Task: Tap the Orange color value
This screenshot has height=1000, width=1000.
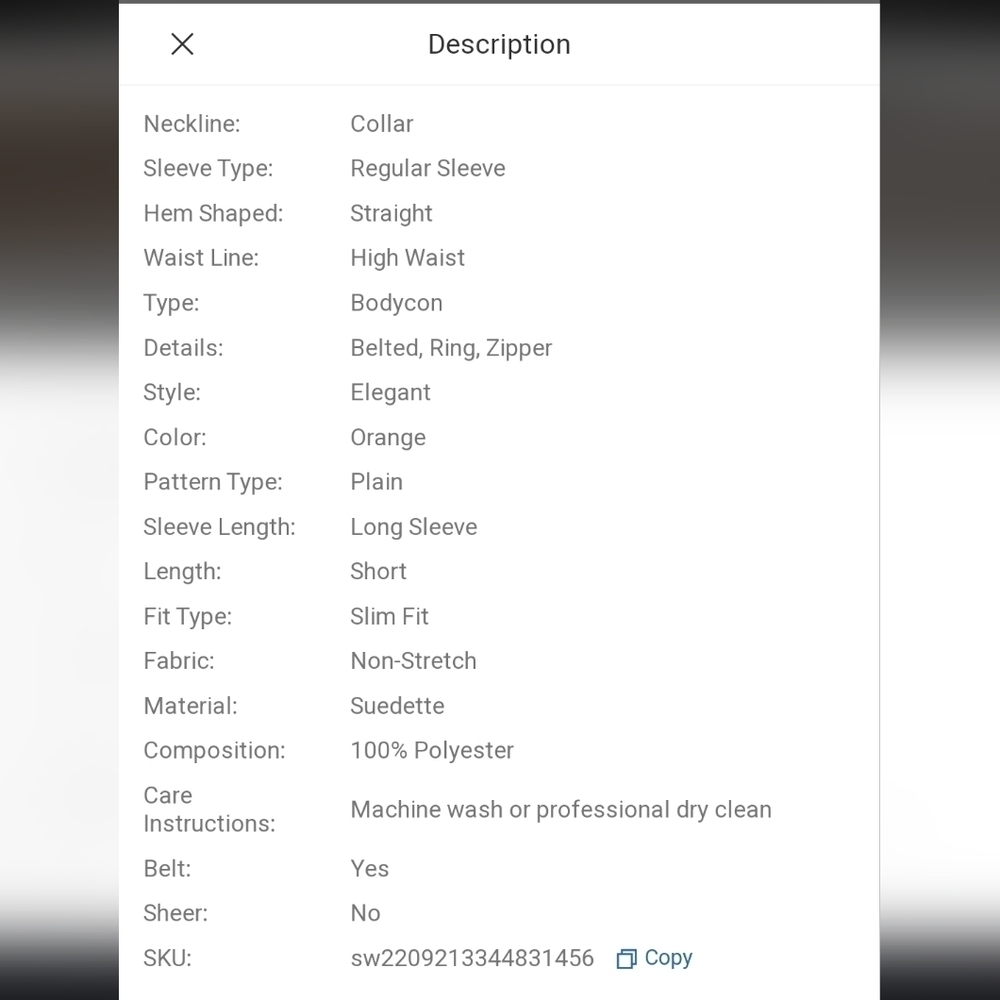Action: [388, 438]
